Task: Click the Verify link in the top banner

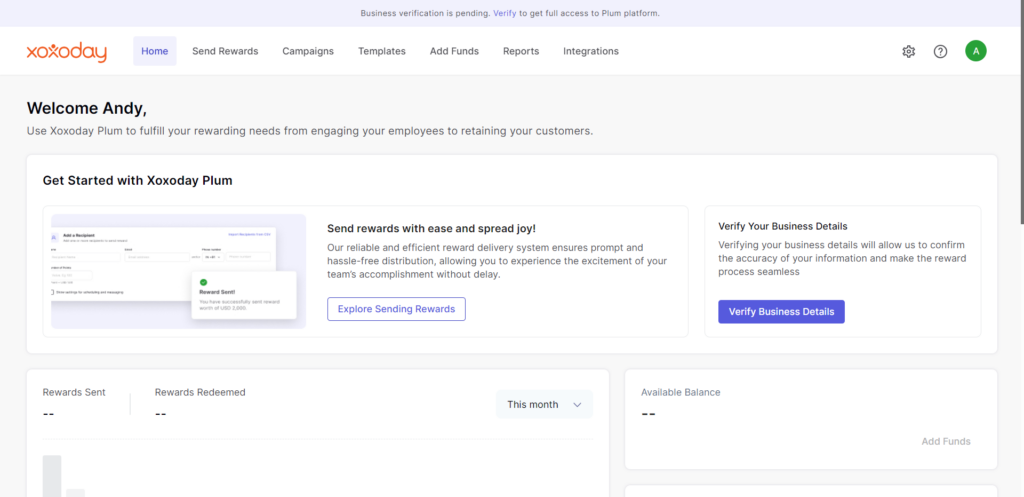Action: (505, 13)
